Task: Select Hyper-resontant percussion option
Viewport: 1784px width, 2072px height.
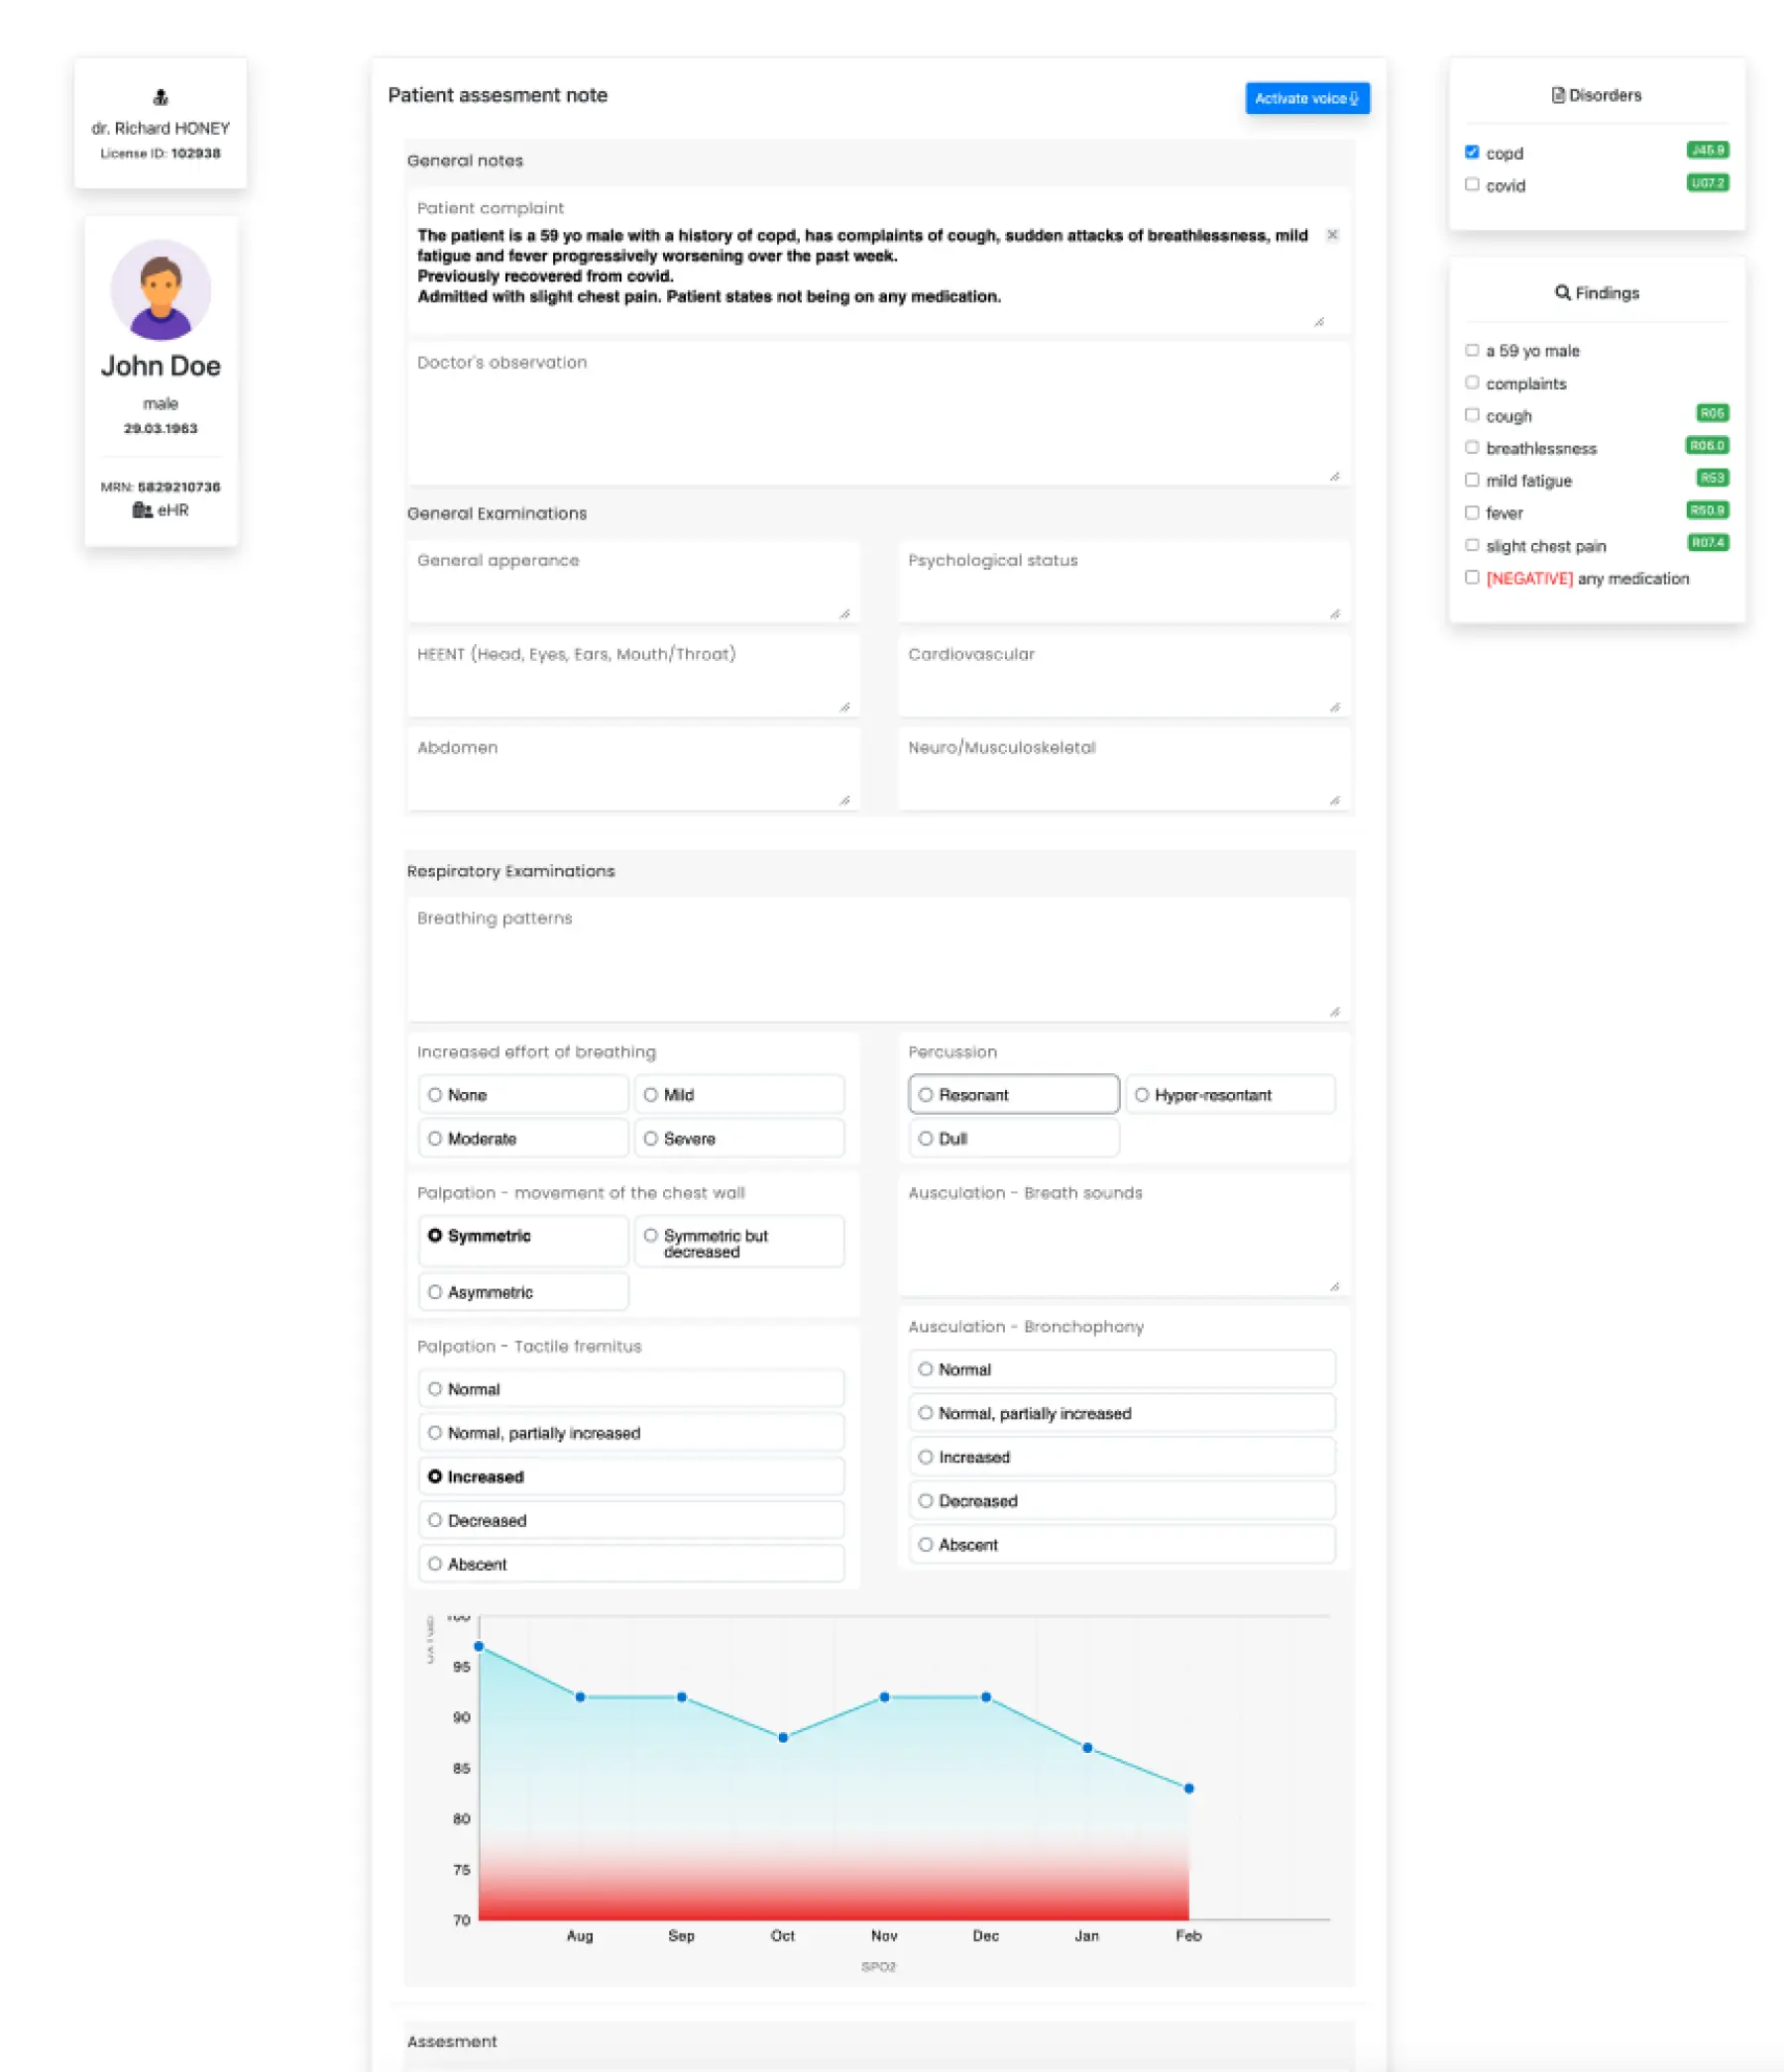Action: pyautogui.click(x=1142, y=1095)
